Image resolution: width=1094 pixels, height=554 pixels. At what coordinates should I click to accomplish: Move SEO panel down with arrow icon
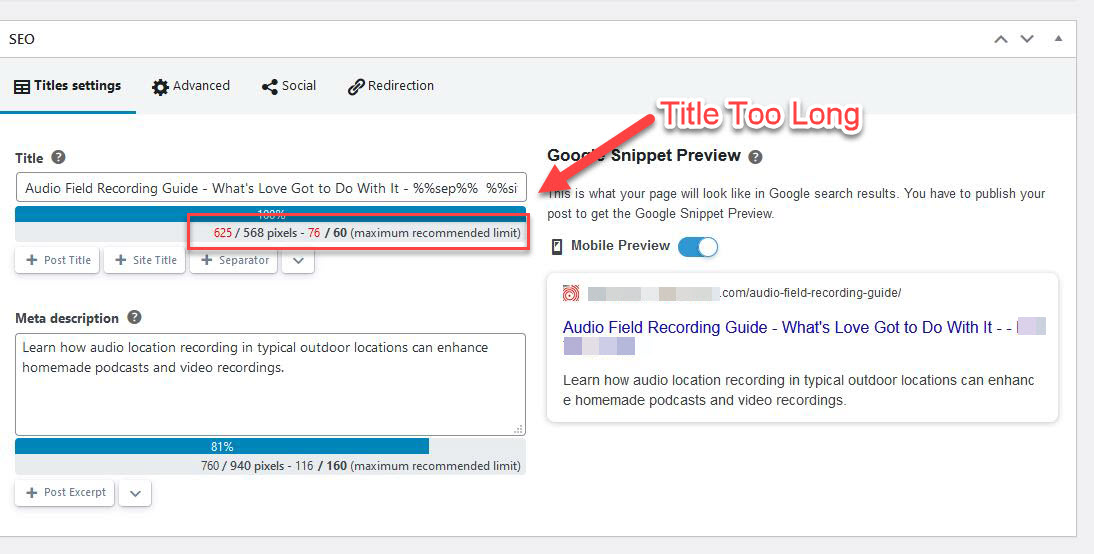tap(1026, 39)
